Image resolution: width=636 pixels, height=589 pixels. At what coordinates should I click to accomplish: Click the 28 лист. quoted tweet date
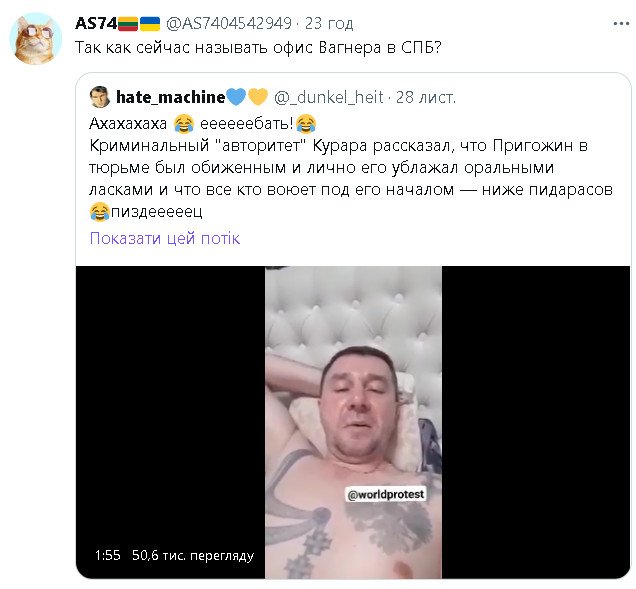coord(426,97)
